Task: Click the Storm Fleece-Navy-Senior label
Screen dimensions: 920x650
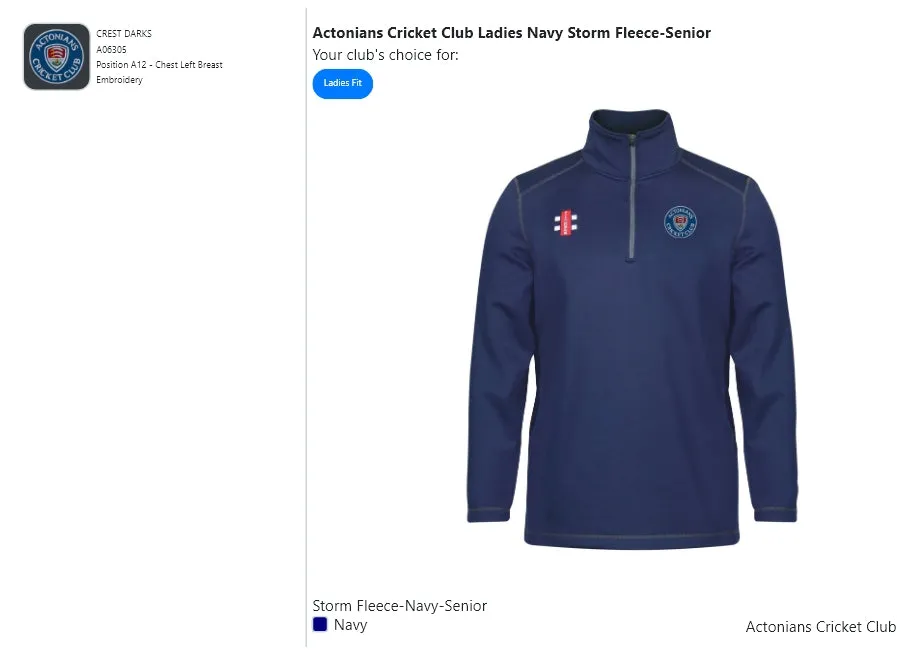Action: [399, 606]
